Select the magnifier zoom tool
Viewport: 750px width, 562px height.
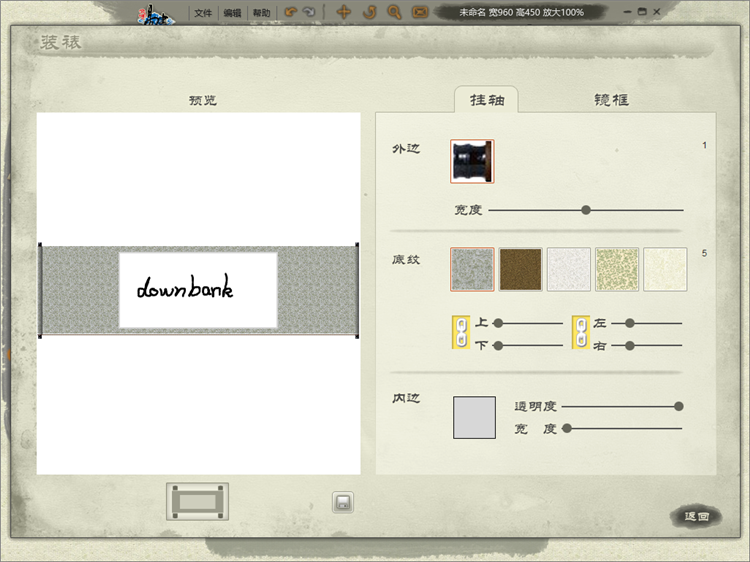point(394,13)
